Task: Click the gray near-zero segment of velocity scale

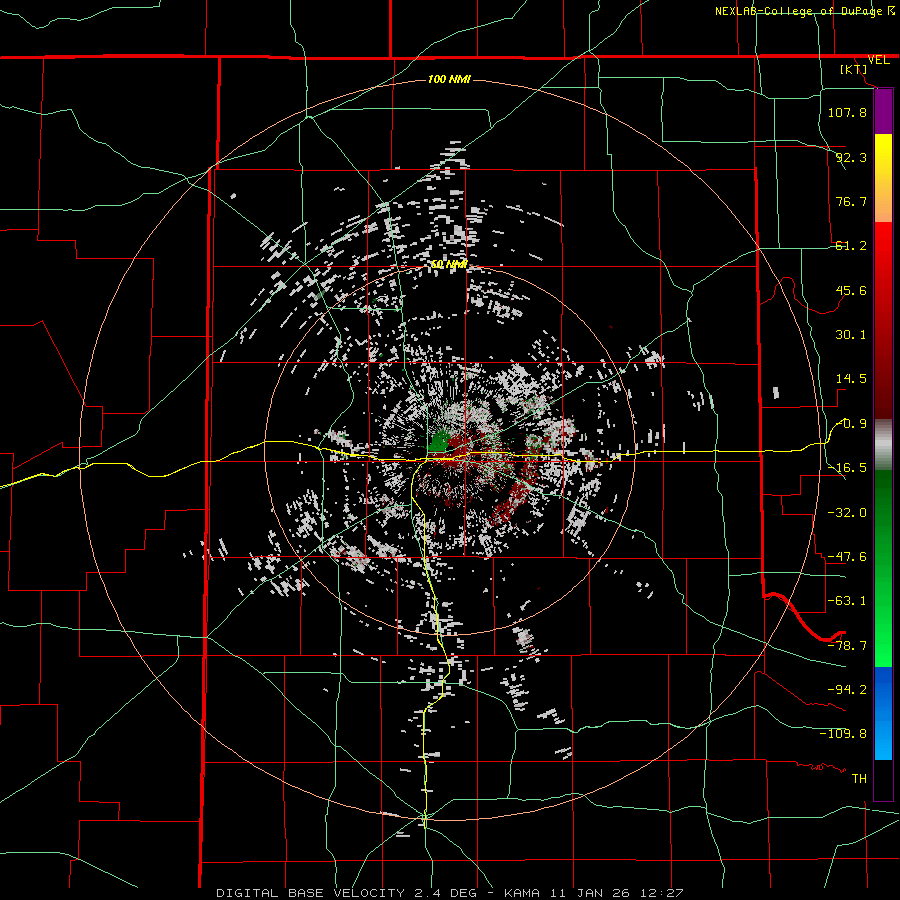Action: click(x=883, y=445)
